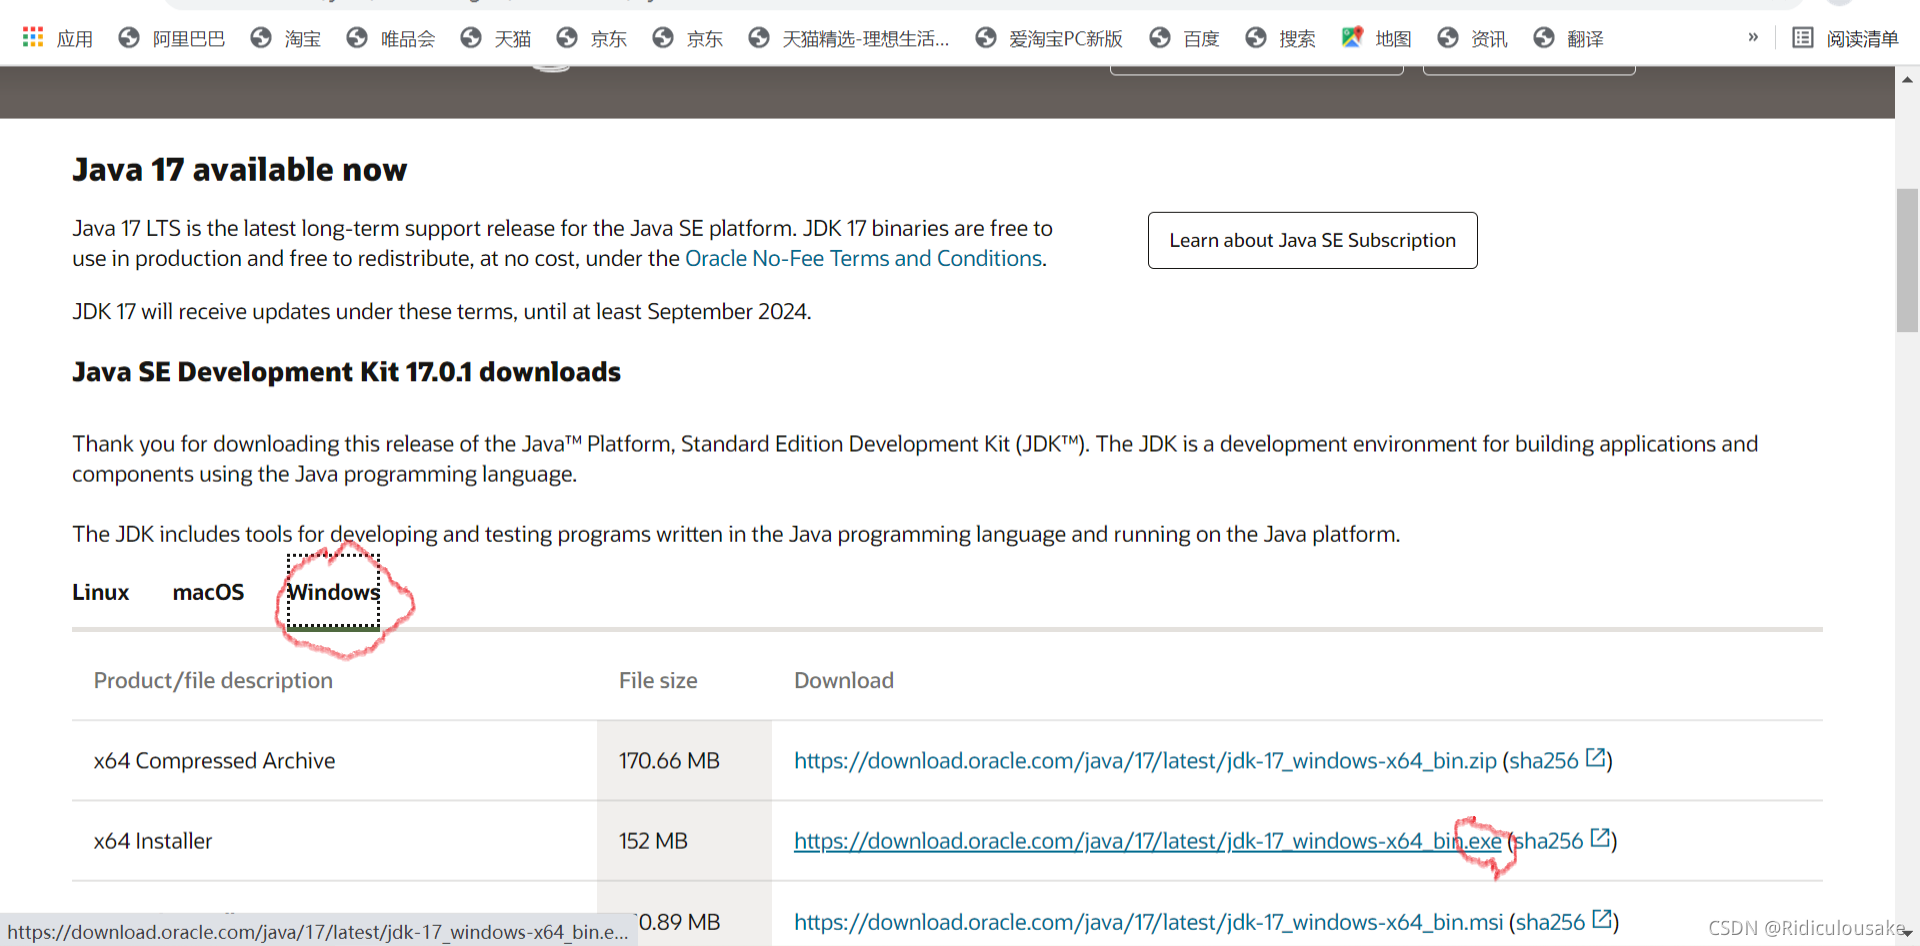Click the 'Product/file description' column header

[x=213, y=680]
